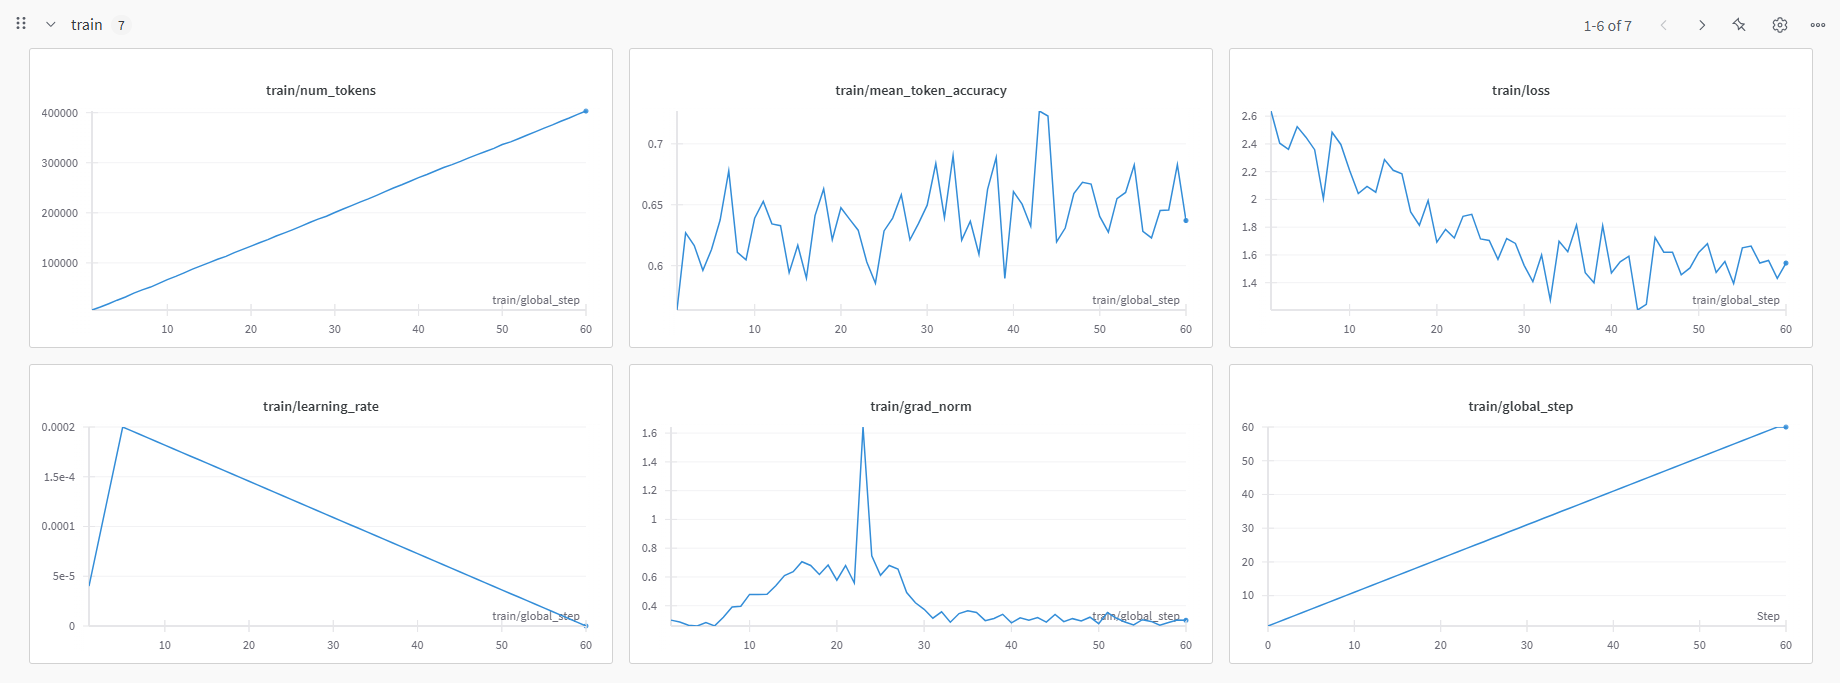Click the learning_rate peak at 0.0002
The width and height of the screenshot is (1840, 683).
(x=122, y=427)
